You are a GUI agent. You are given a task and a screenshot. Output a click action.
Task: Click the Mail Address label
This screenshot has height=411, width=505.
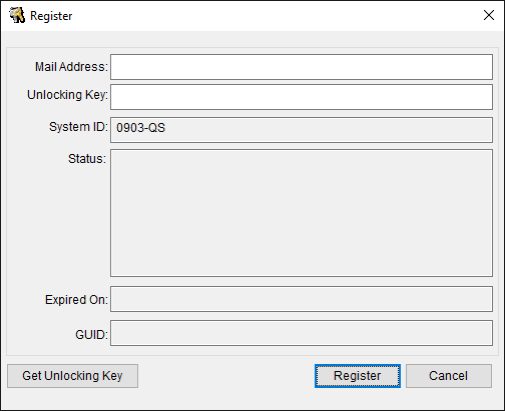pos(71,67)
